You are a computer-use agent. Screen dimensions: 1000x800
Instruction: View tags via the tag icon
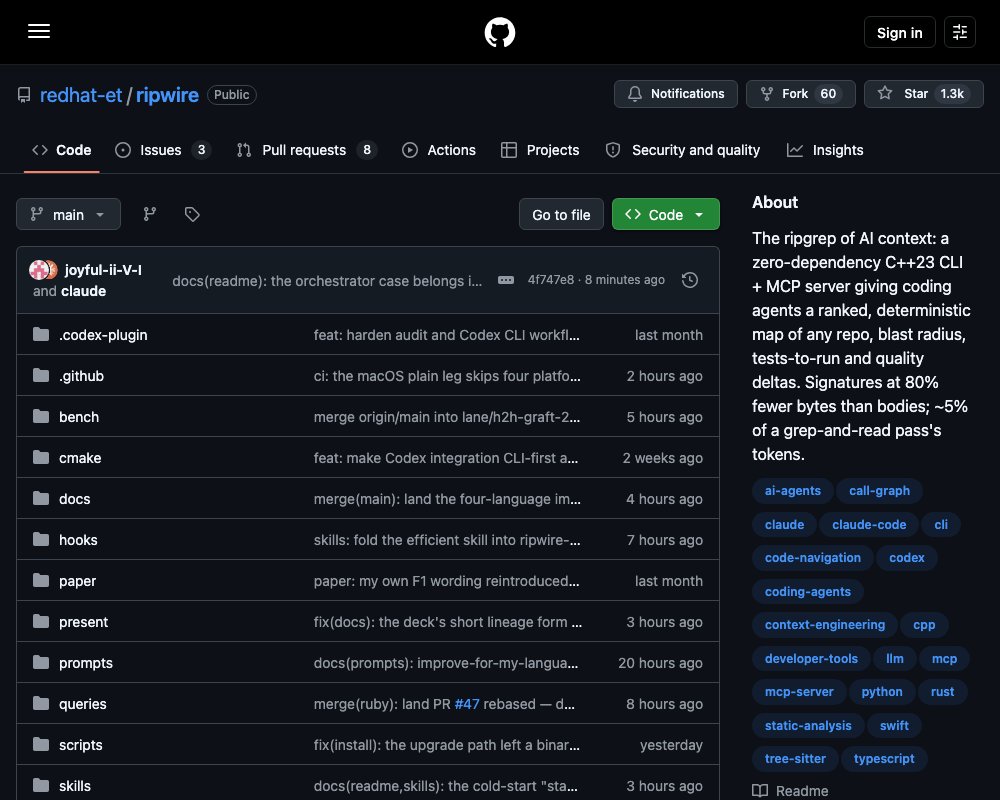coord(192,214)
